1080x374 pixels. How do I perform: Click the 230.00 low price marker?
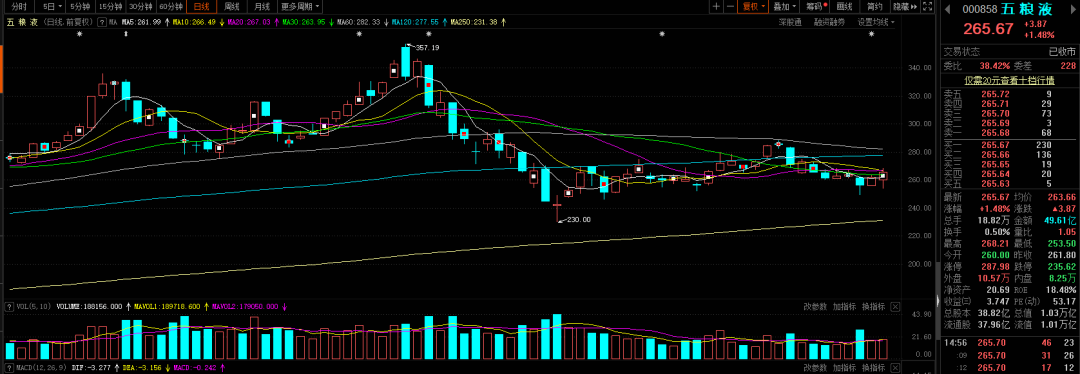[580, 220]
